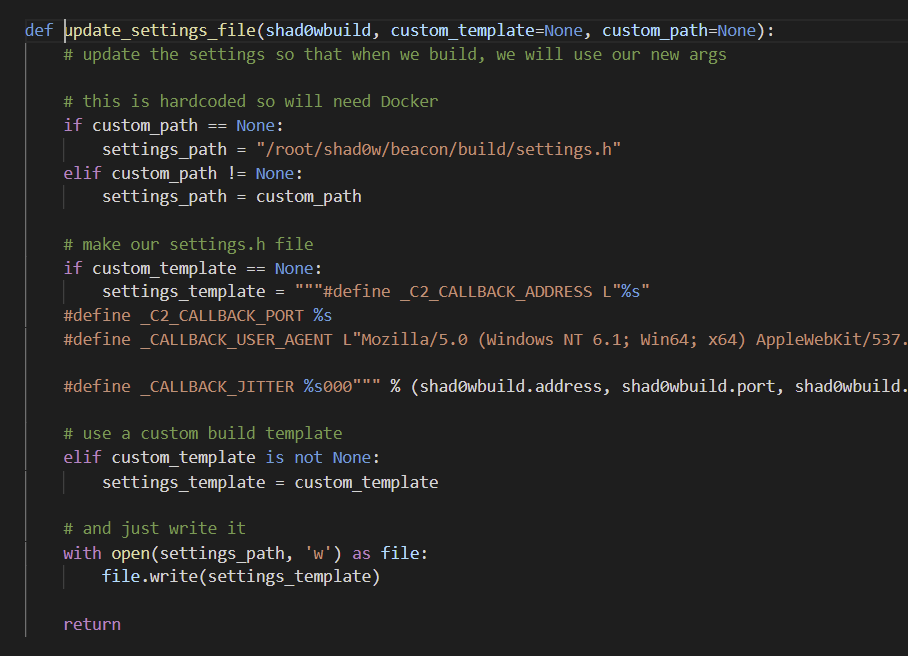The height and width of the screenshot is (656, 908).
Task: Click the line 'if custom_path == None:'
Action: tap(173, 125)
